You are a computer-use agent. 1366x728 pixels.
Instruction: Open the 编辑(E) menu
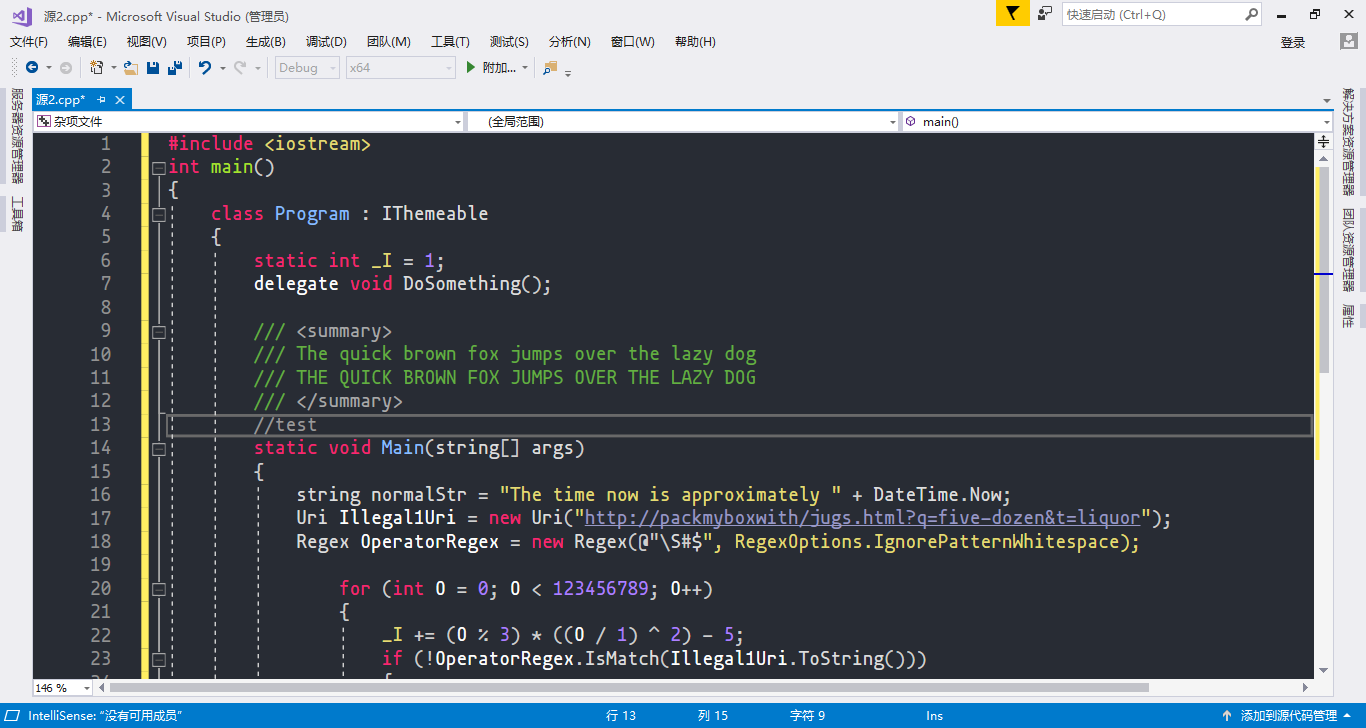pos(87,42)
